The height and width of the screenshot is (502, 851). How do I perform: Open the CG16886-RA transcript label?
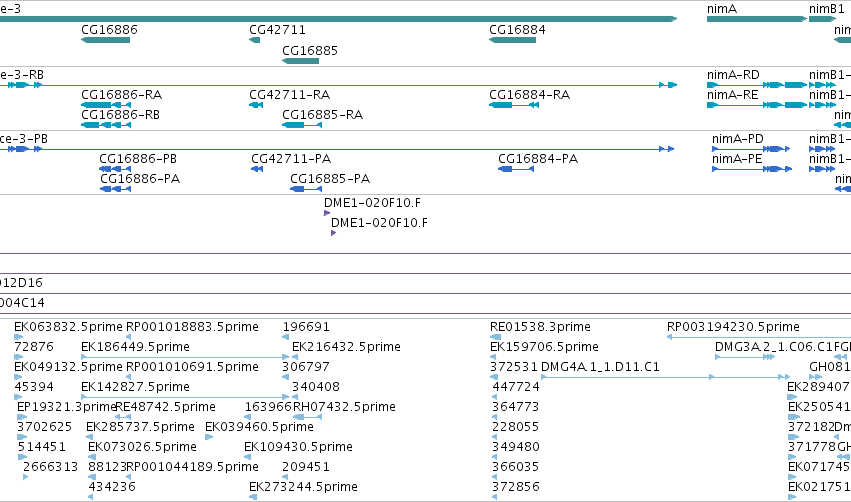click(x=122, y=94)
